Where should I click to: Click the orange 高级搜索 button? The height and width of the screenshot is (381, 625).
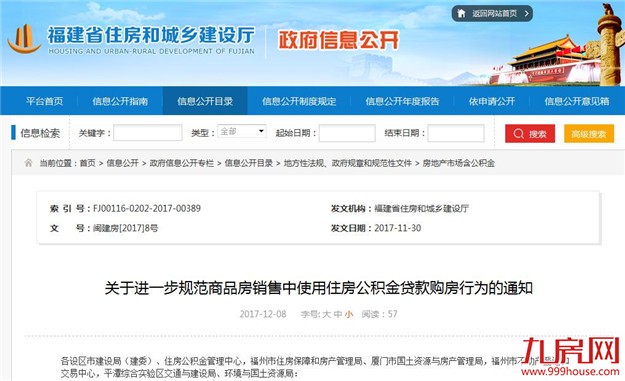point(589,134)
